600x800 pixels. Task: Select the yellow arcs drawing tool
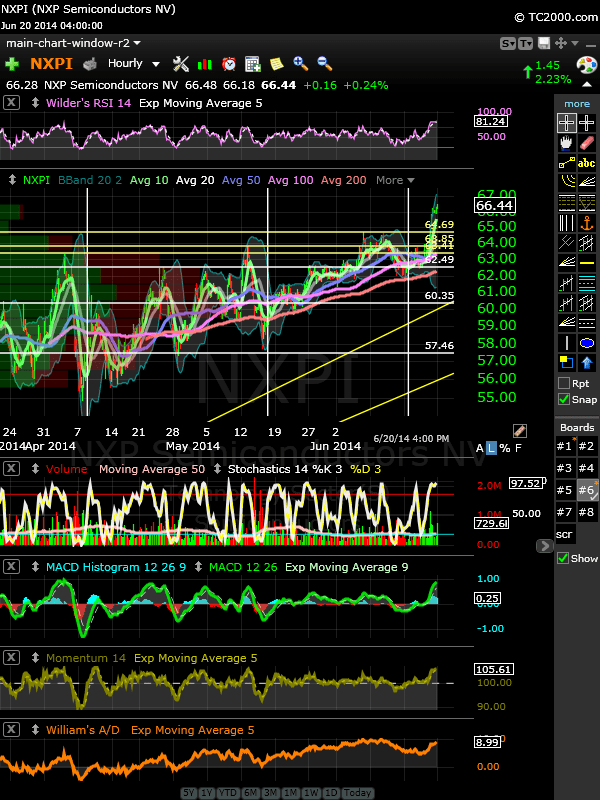click(x=566, y=183)
